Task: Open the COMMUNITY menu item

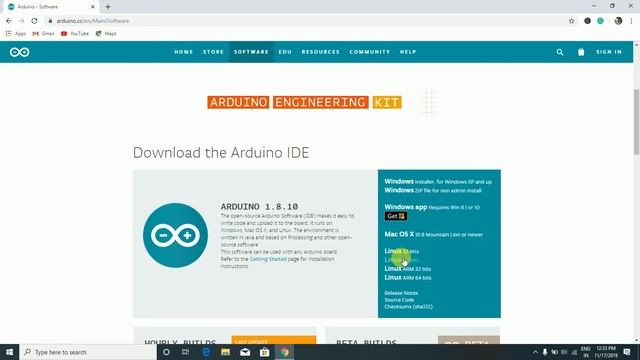Action: 370,52
